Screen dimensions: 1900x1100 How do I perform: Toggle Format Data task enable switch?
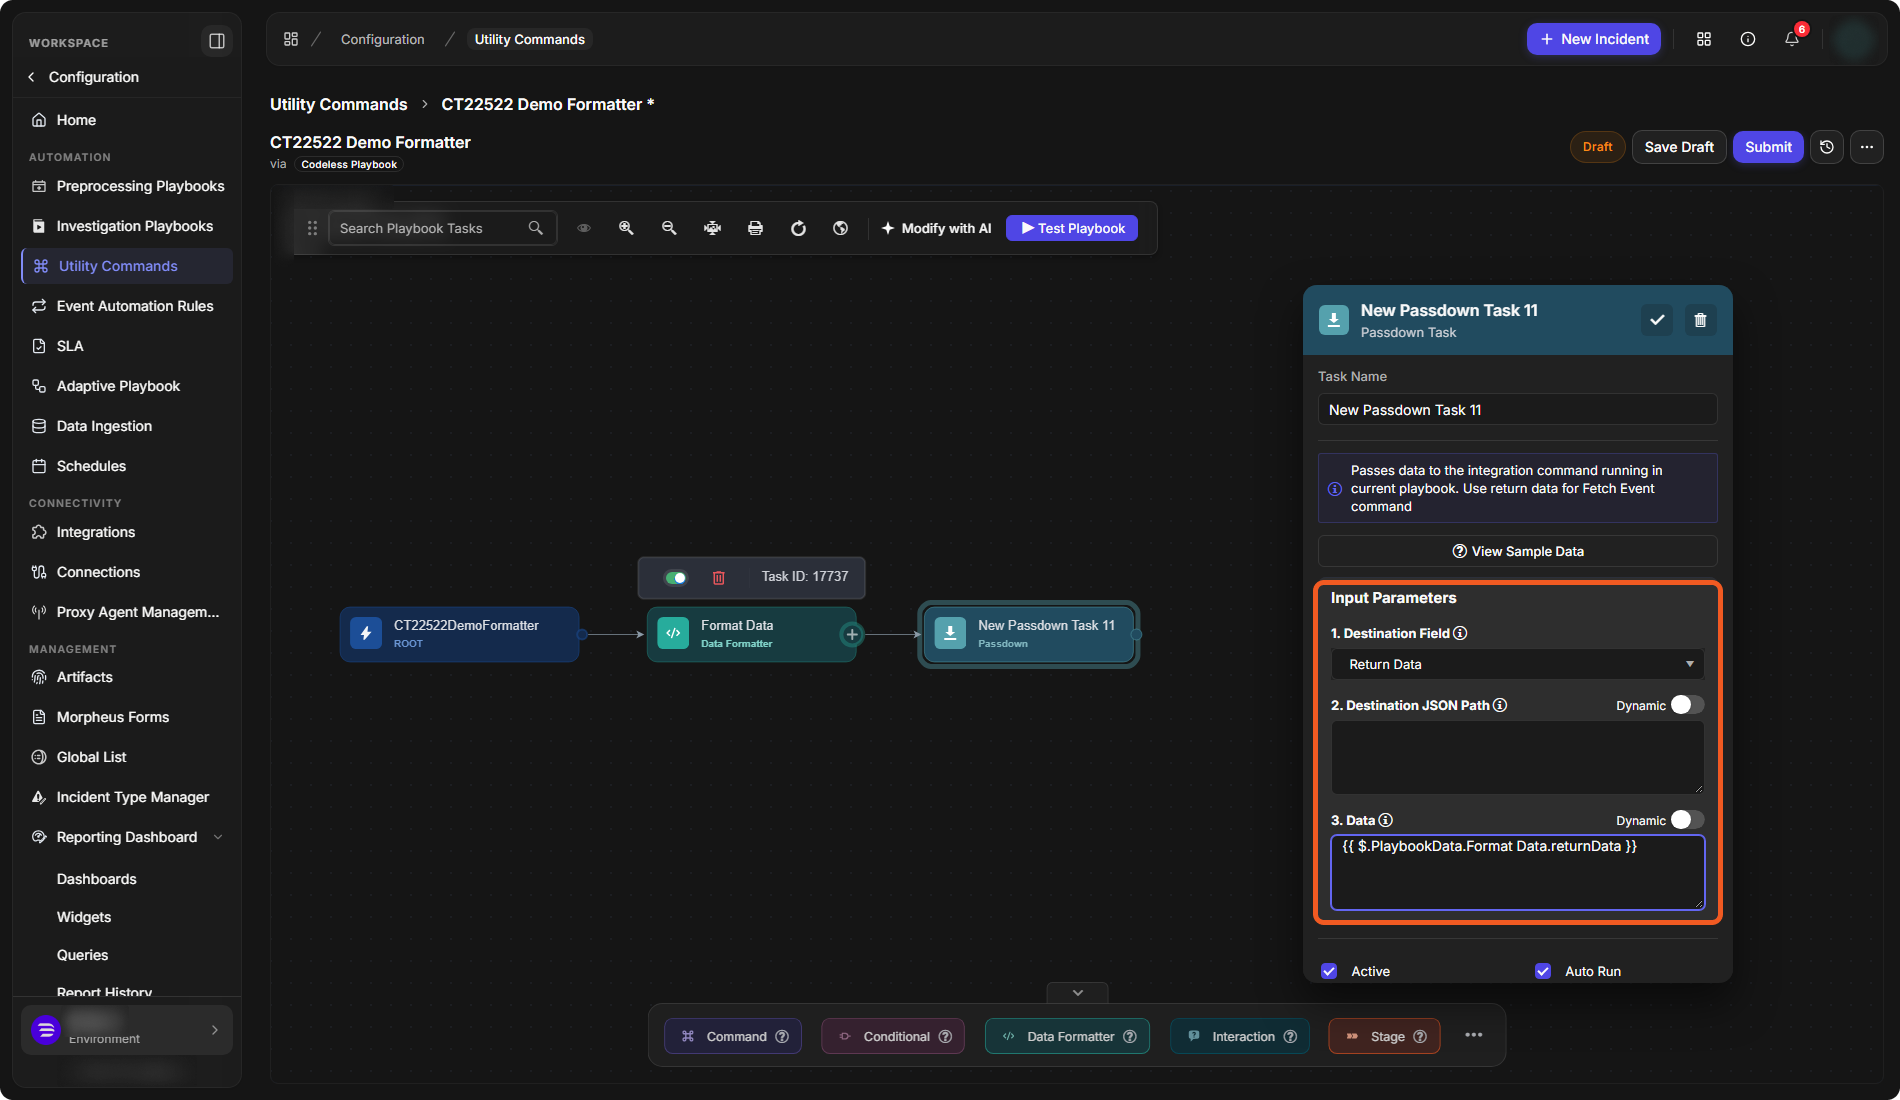click(x=676, y=577)
